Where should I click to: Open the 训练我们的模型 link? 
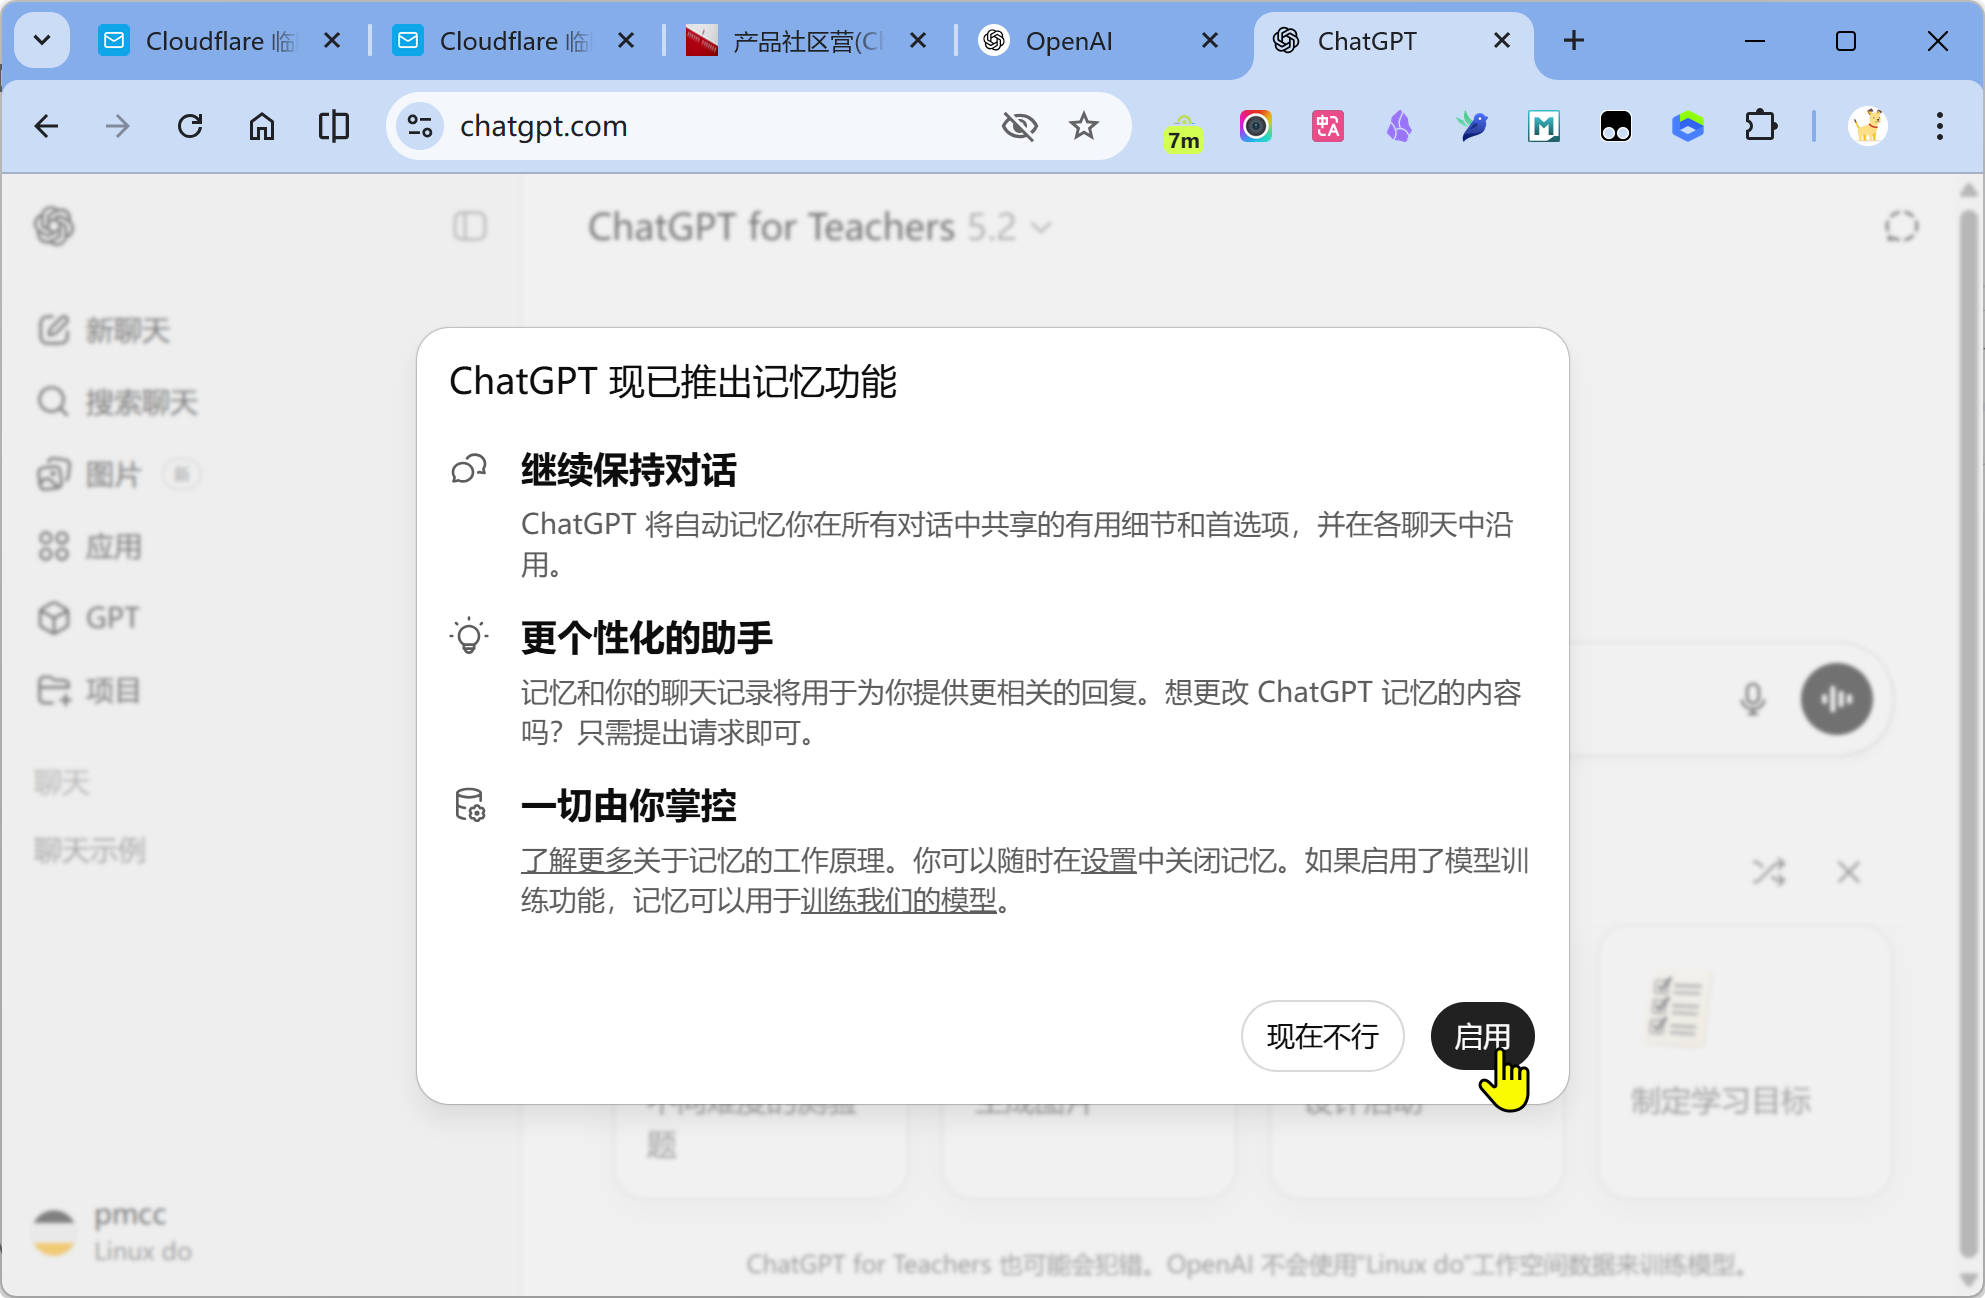898,900
